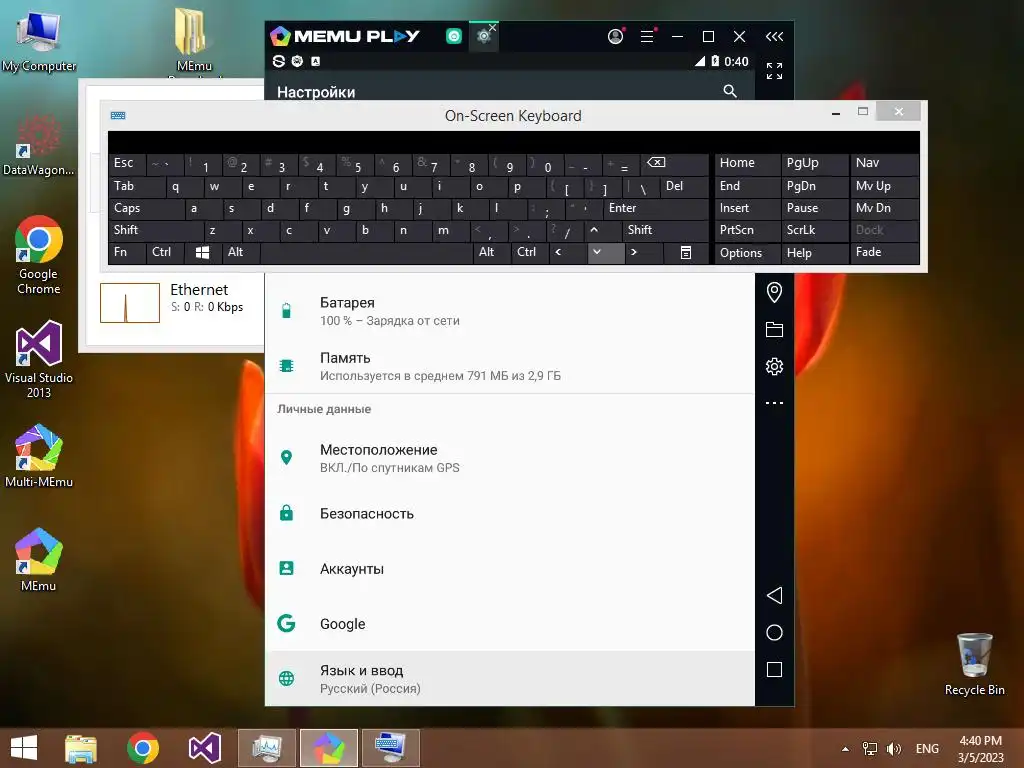
Task: Click the Mv Up key on keyboard
Action: click(x=884, y=187)
